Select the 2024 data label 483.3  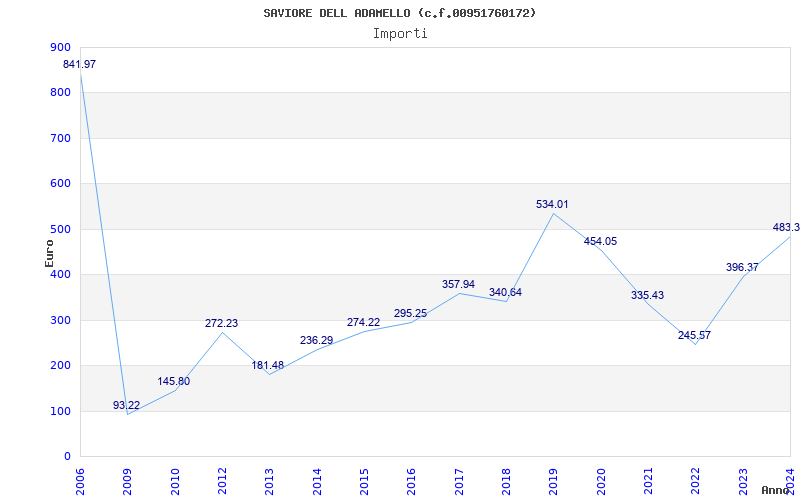(x=786, y=227)
